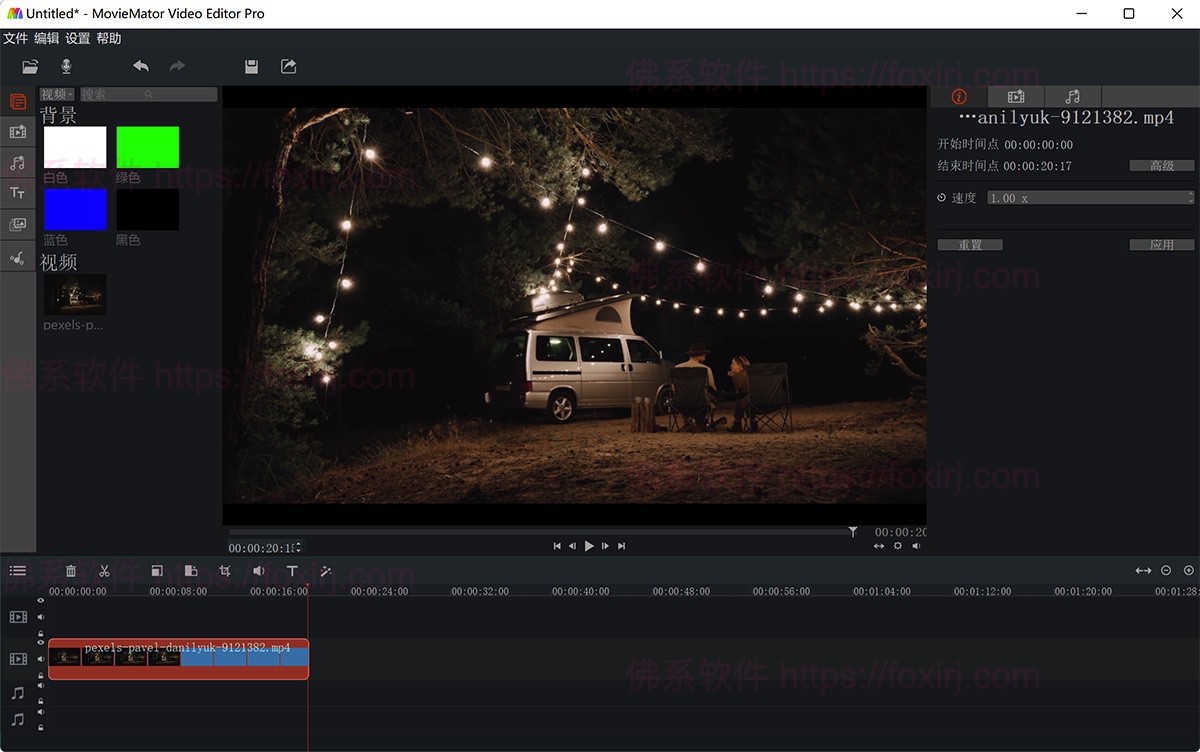Click the microphone voice-over record icon
Viewport: 1200px width, 752px height.
[66, 67]
